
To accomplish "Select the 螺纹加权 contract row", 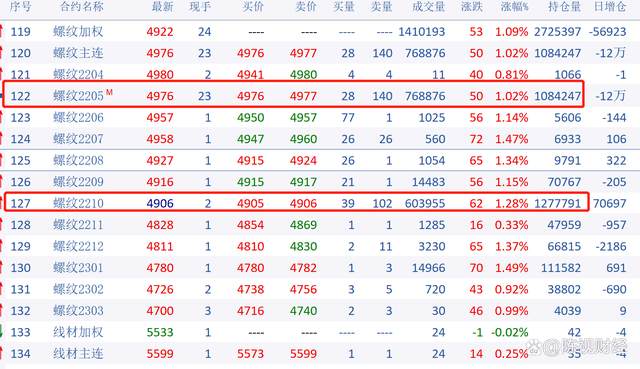I will tap(320, 31).
